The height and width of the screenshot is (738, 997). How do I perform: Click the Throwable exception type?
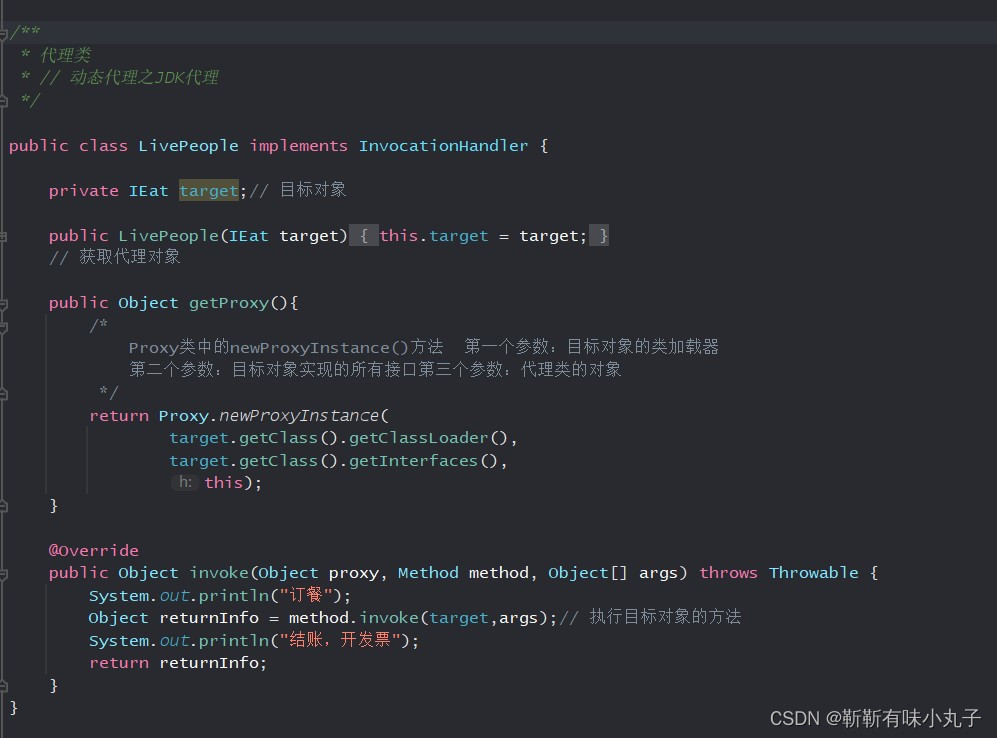pos(814,573)
